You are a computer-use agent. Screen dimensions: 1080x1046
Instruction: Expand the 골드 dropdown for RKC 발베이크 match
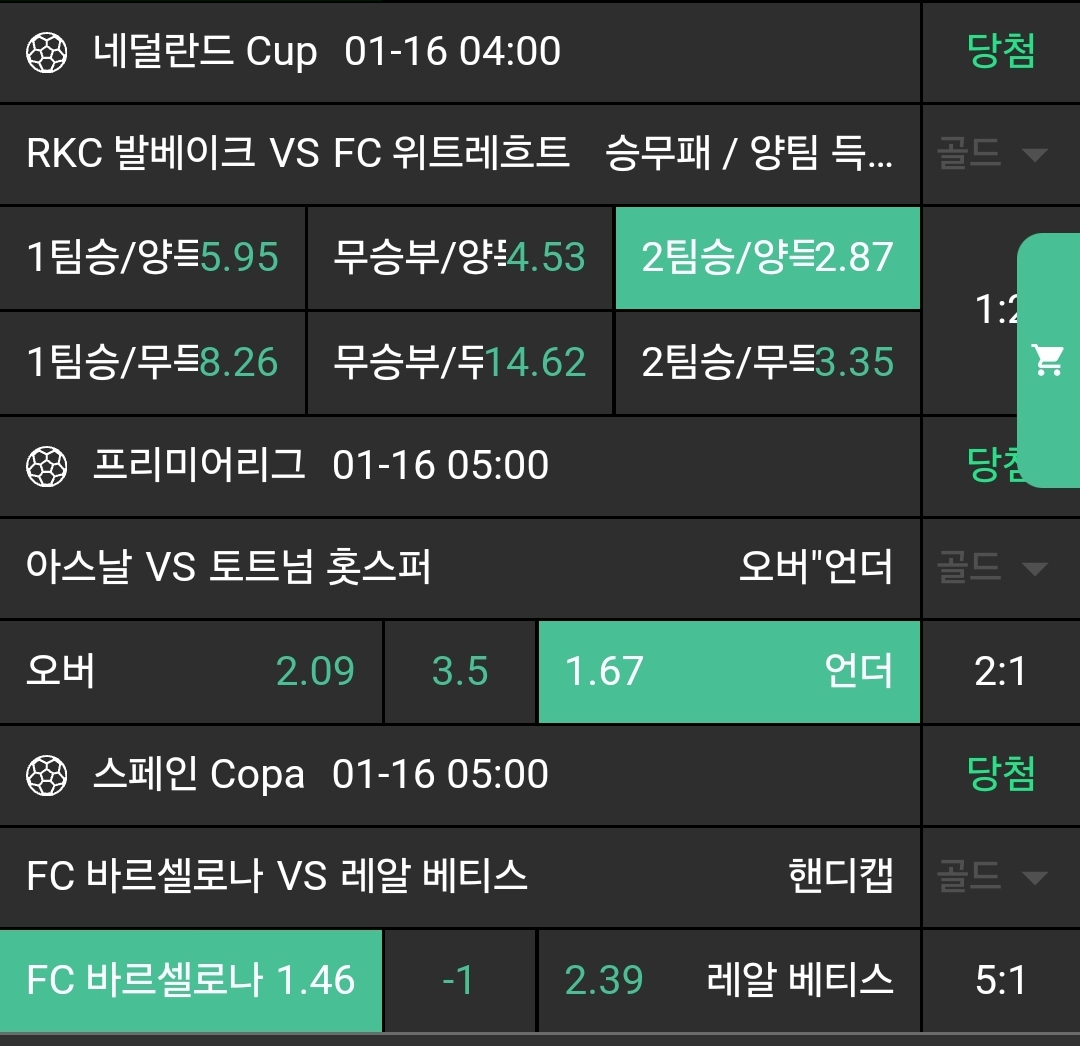pos(992,155)
